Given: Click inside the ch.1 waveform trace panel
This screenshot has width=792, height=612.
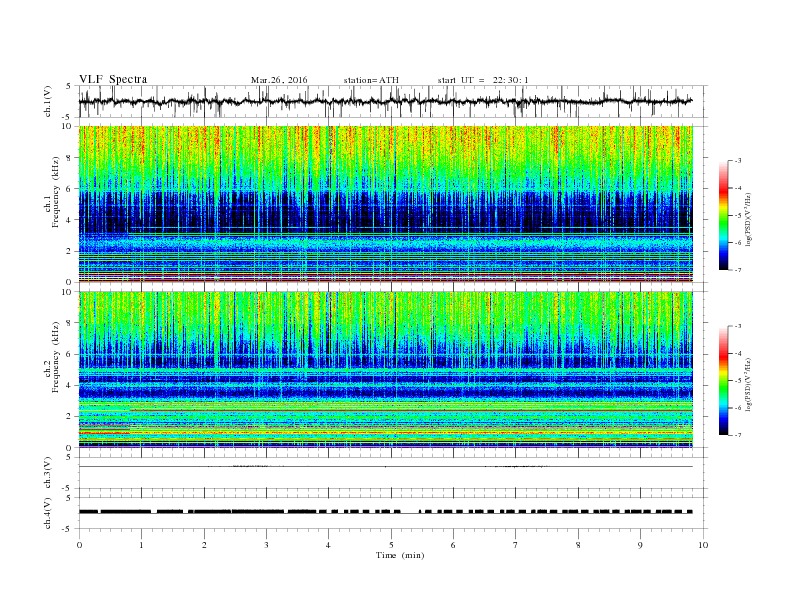Looking at the screenshot, I should 393,101.
